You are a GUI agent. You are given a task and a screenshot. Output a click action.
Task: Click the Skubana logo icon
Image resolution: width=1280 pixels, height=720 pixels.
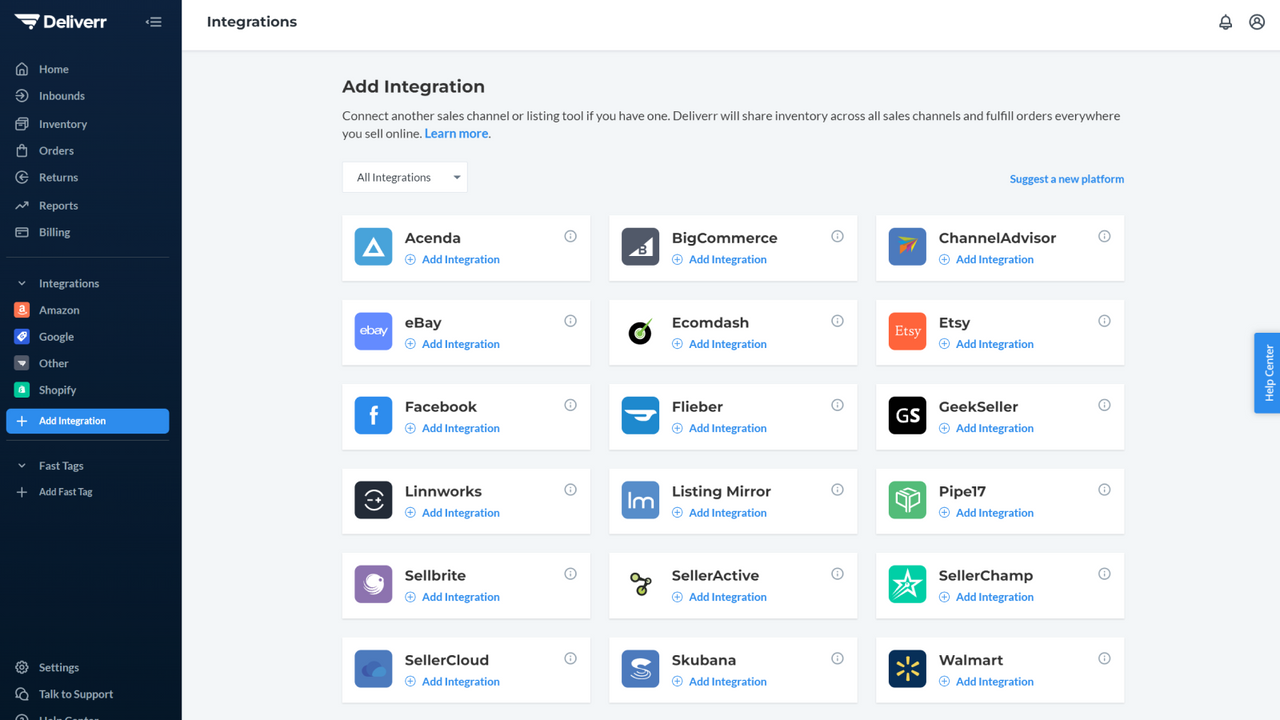coord(640,669)
